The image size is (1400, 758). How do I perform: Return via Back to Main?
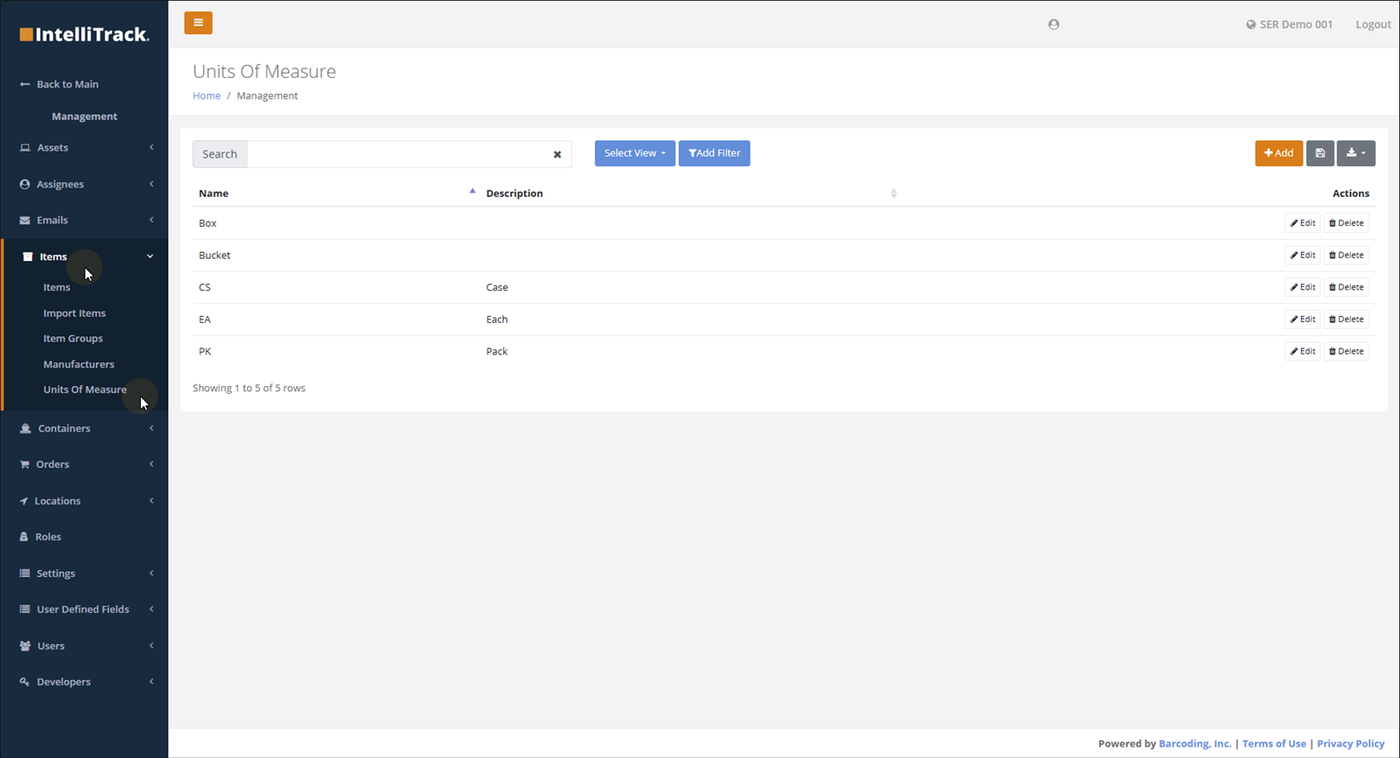click(59, 84)
